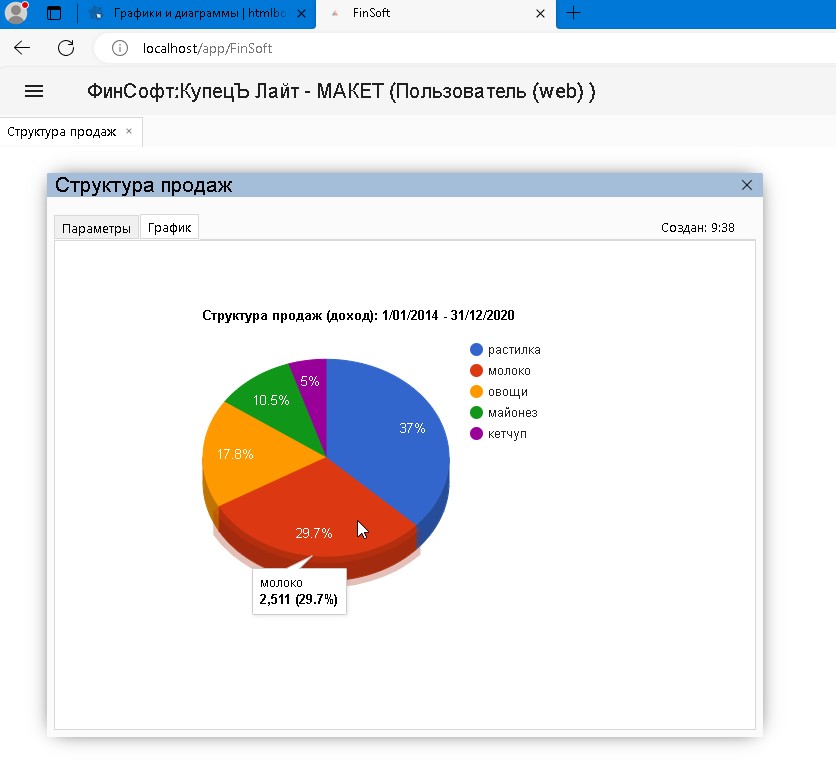Click the blue растилка legend swatch
This screenshot has width=836, height=784.
477,350
